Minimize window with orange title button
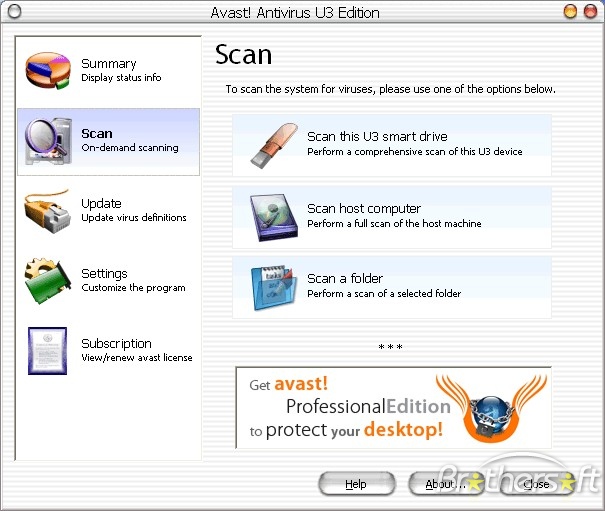The width and height of the screenshot is (605, 511). click(570, 12)
